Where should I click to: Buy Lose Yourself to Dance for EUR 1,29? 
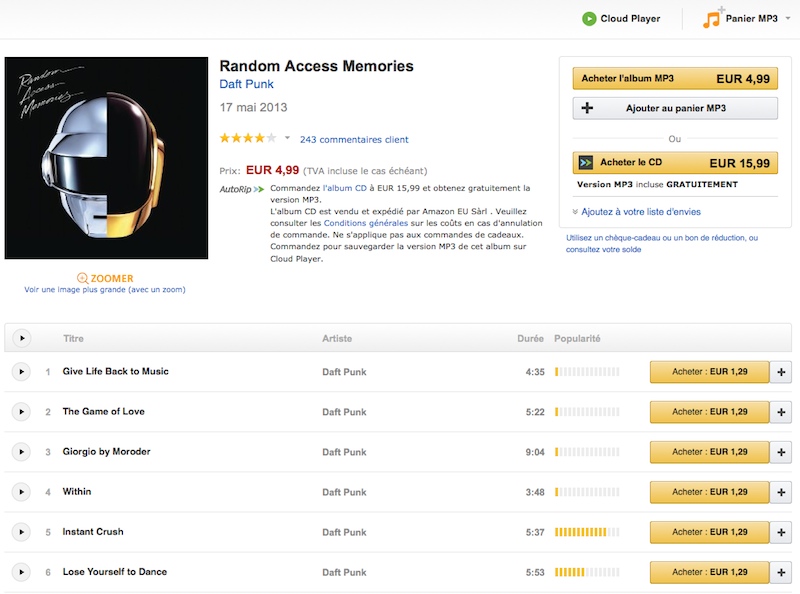point(709,572)
